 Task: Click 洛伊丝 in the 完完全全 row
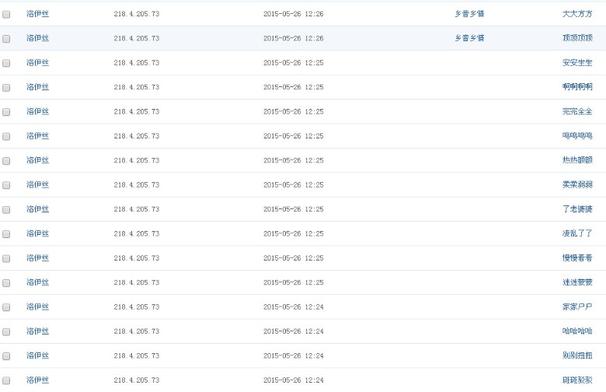(x=37, y=111)
